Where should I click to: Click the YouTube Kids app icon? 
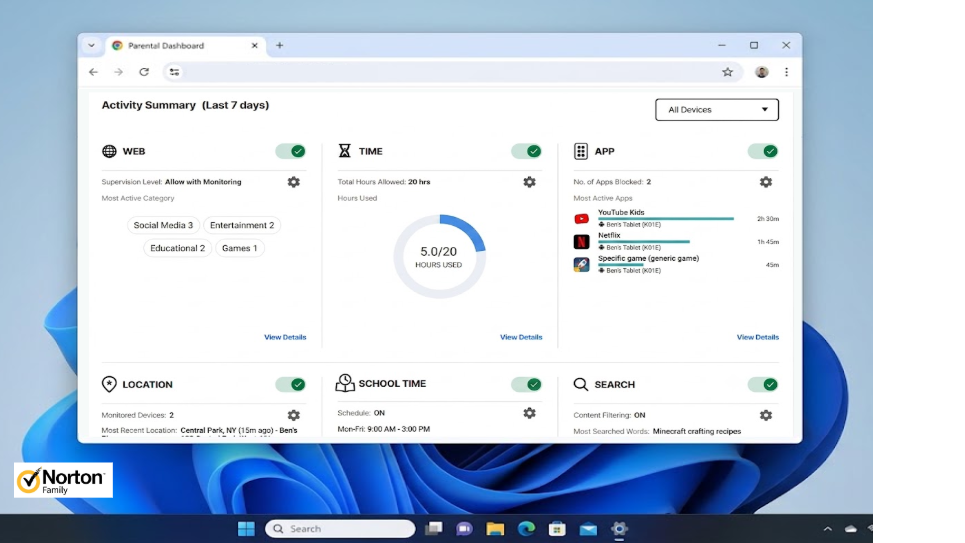(581, 219)
